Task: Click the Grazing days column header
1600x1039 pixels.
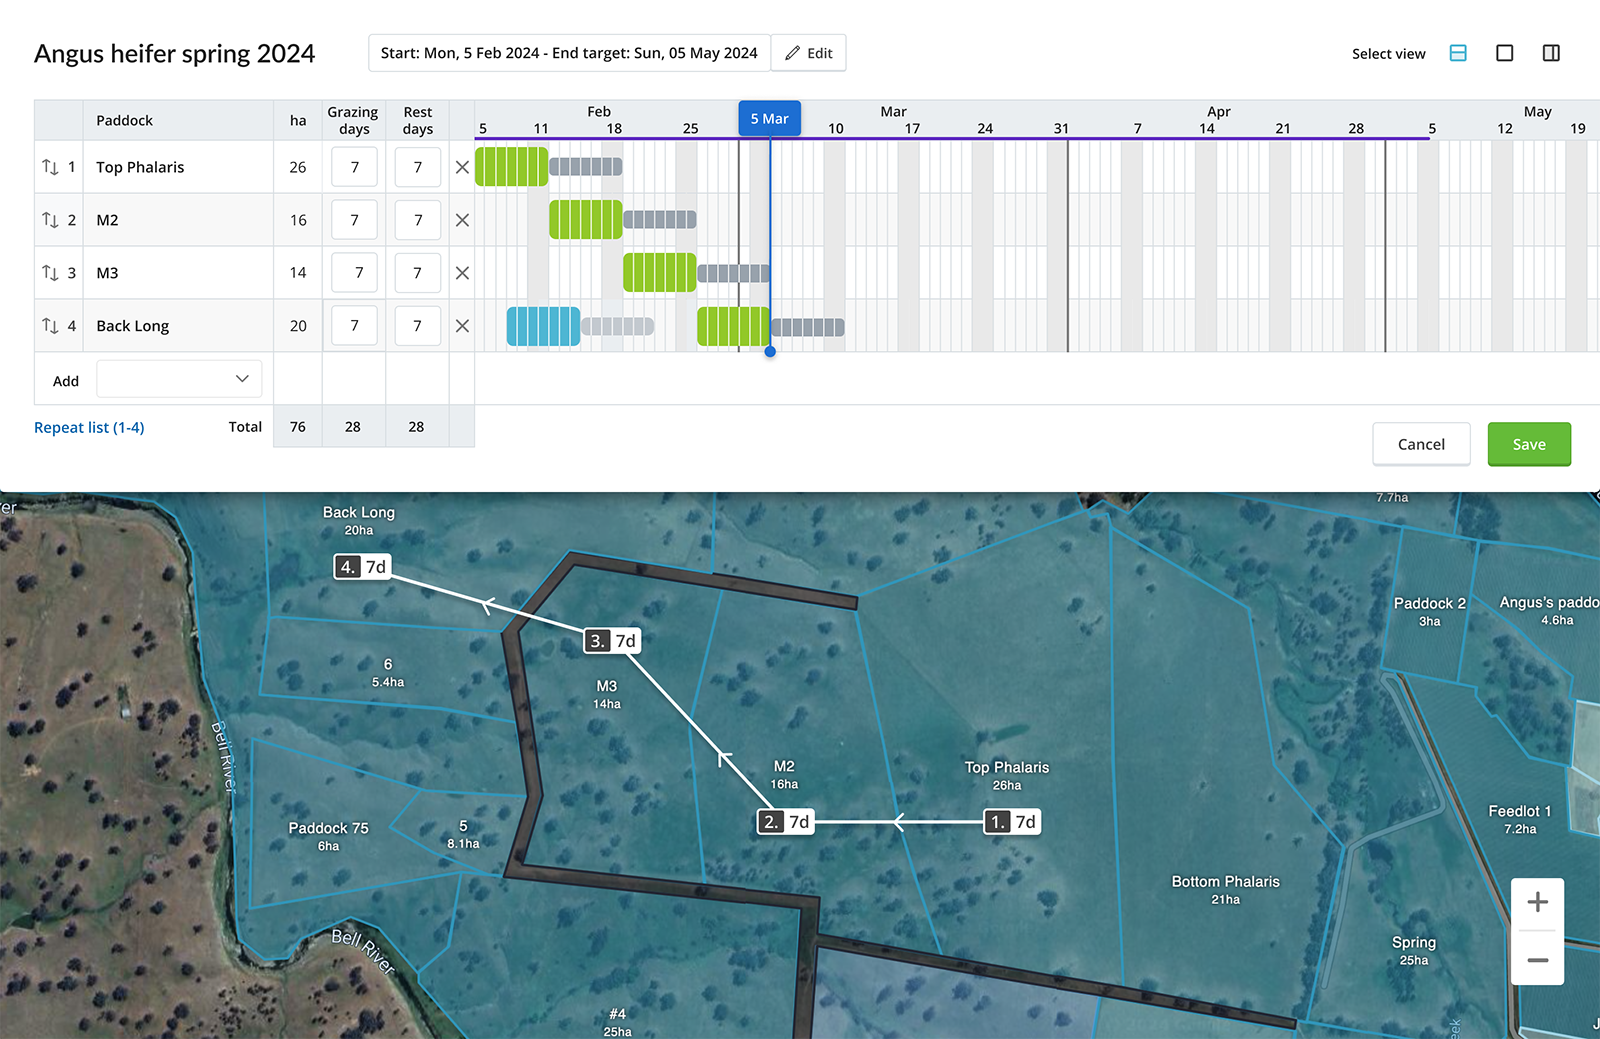Action: 353,120
